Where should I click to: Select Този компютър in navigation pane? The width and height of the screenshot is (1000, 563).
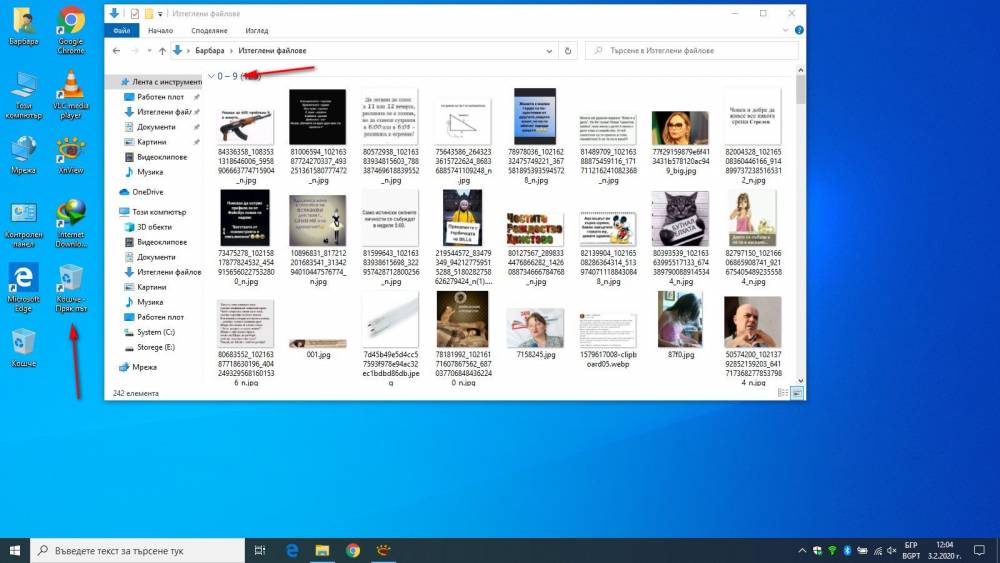[x=159, y=212]
